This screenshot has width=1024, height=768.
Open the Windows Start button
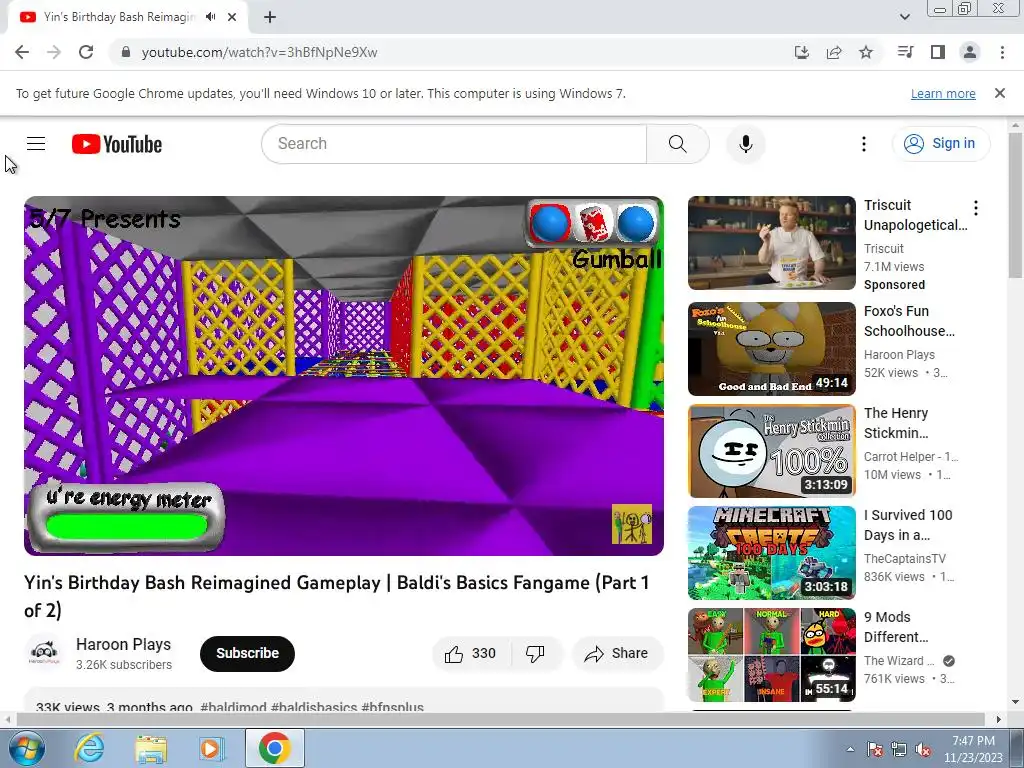[x=27, y=748]
